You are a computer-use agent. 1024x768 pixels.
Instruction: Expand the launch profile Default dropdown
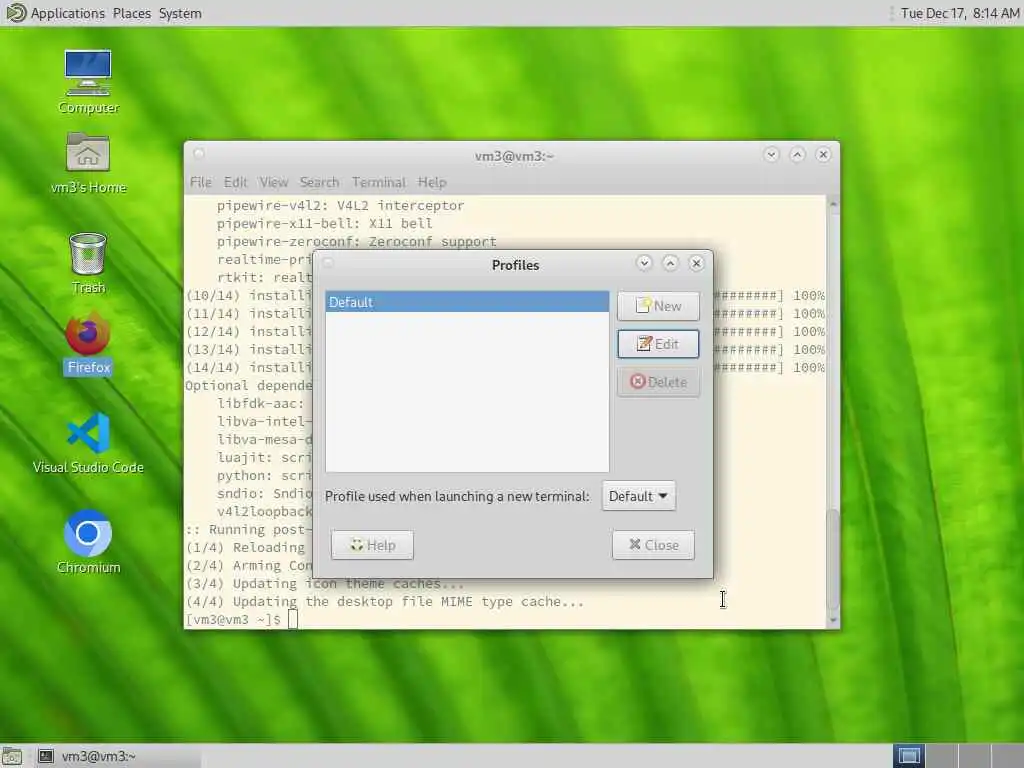[638, 496]
